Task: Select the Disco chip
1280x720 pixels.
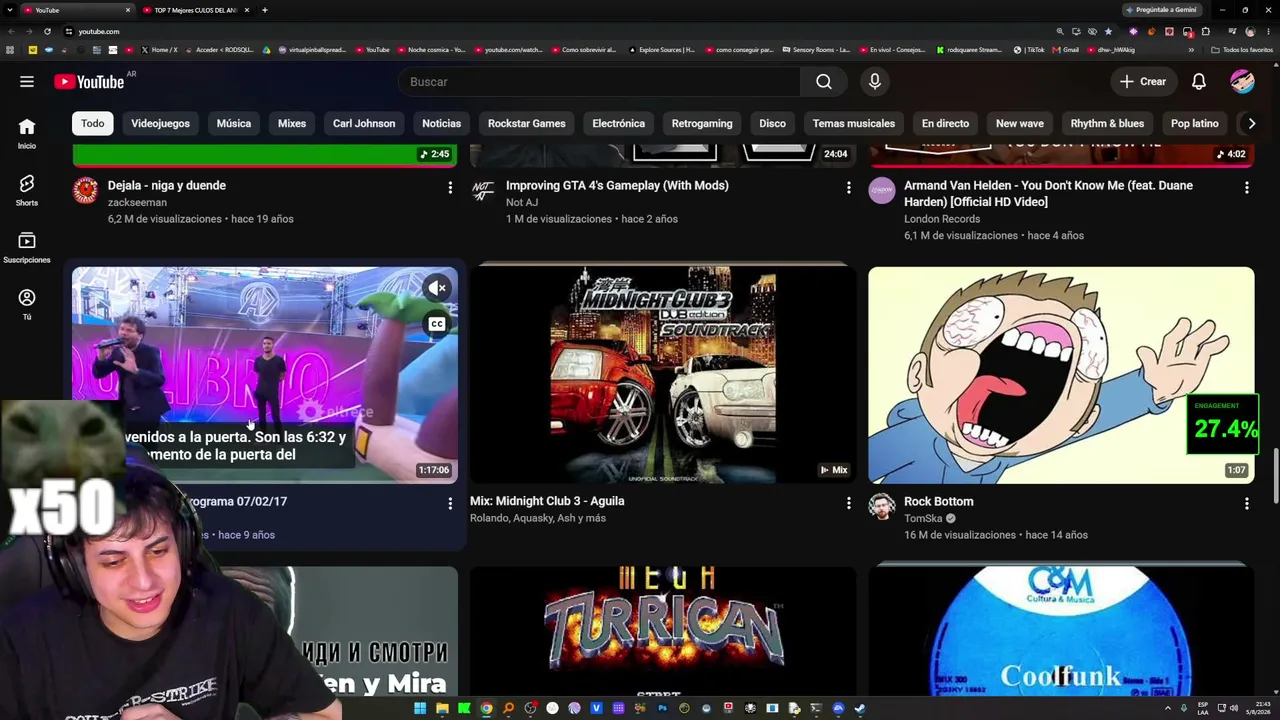Action: (772, 123)
